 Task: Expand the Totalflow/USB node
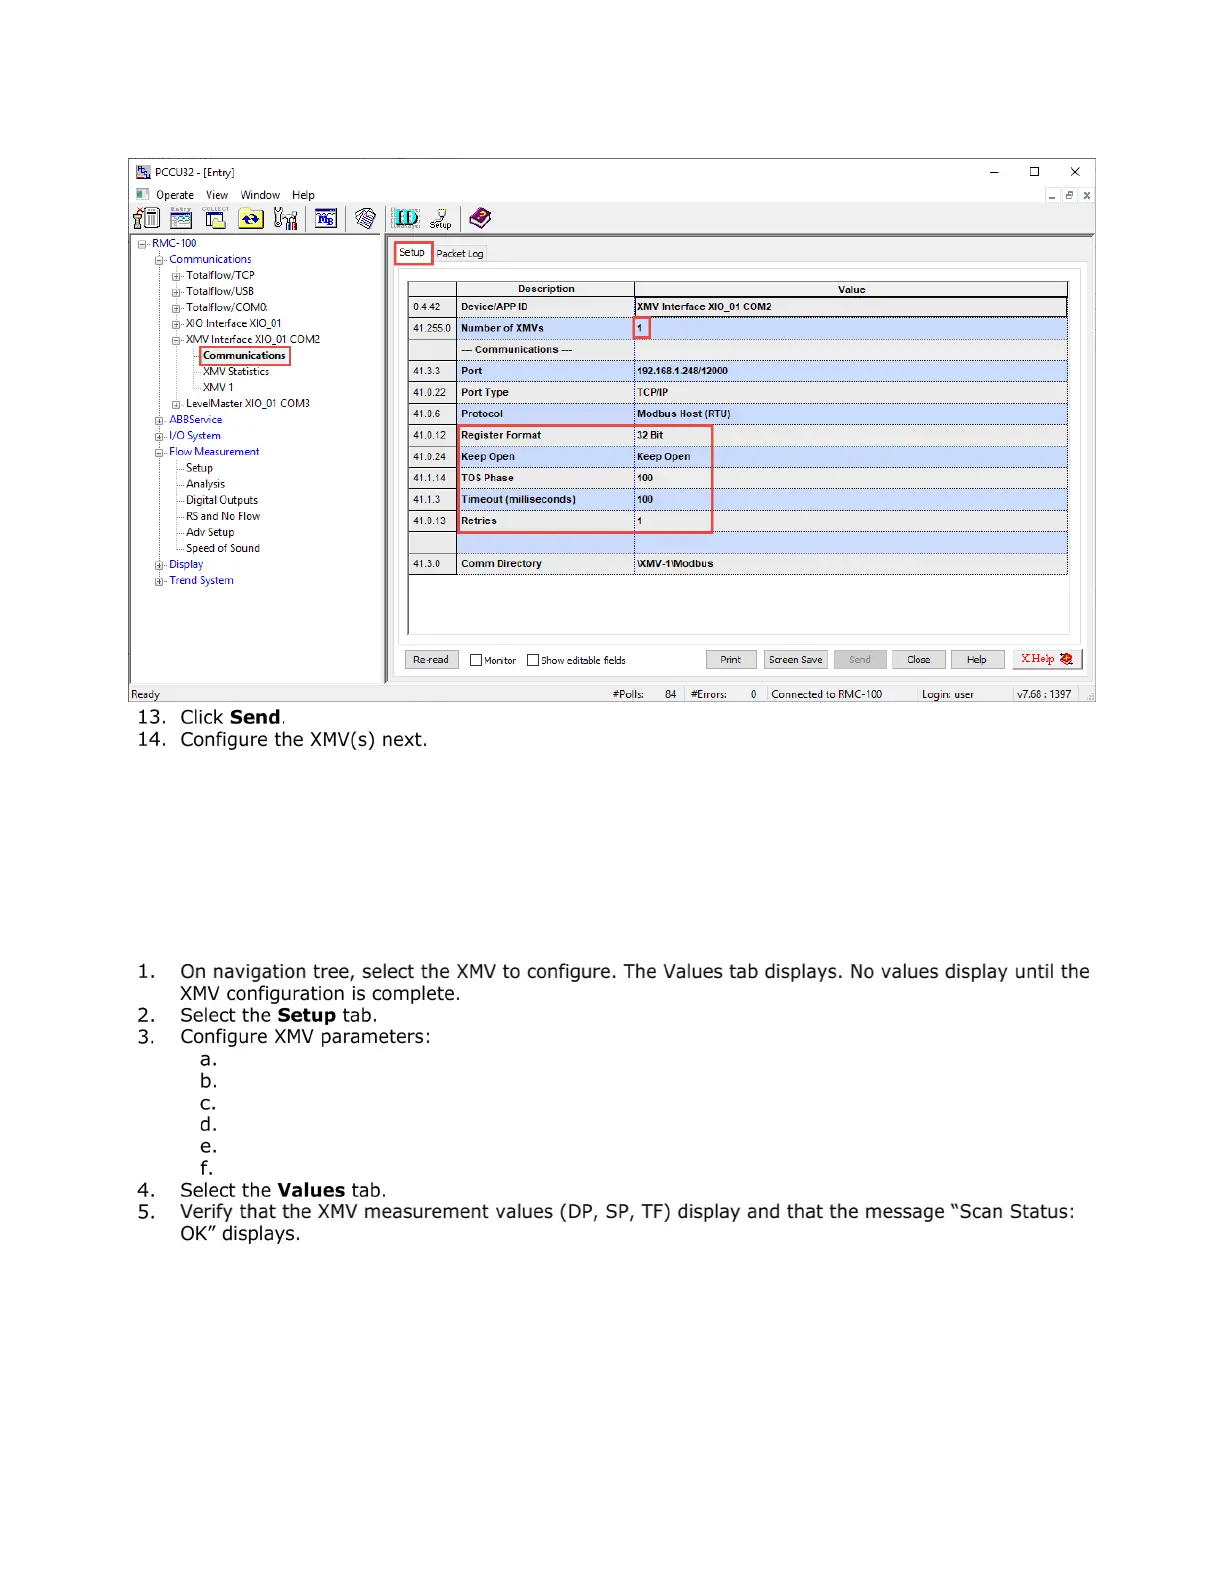(x=176, y=292)
